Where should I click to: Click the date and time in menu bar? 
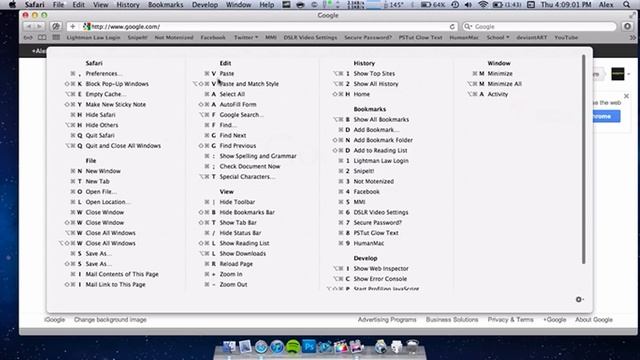tap(566, 5)
